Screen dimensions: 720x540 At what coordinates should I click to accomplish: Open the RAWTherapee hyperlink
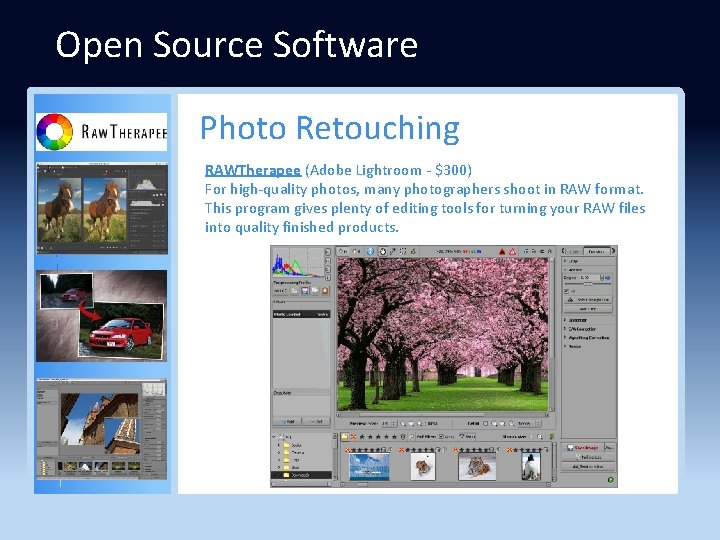(x=253, y=170)
